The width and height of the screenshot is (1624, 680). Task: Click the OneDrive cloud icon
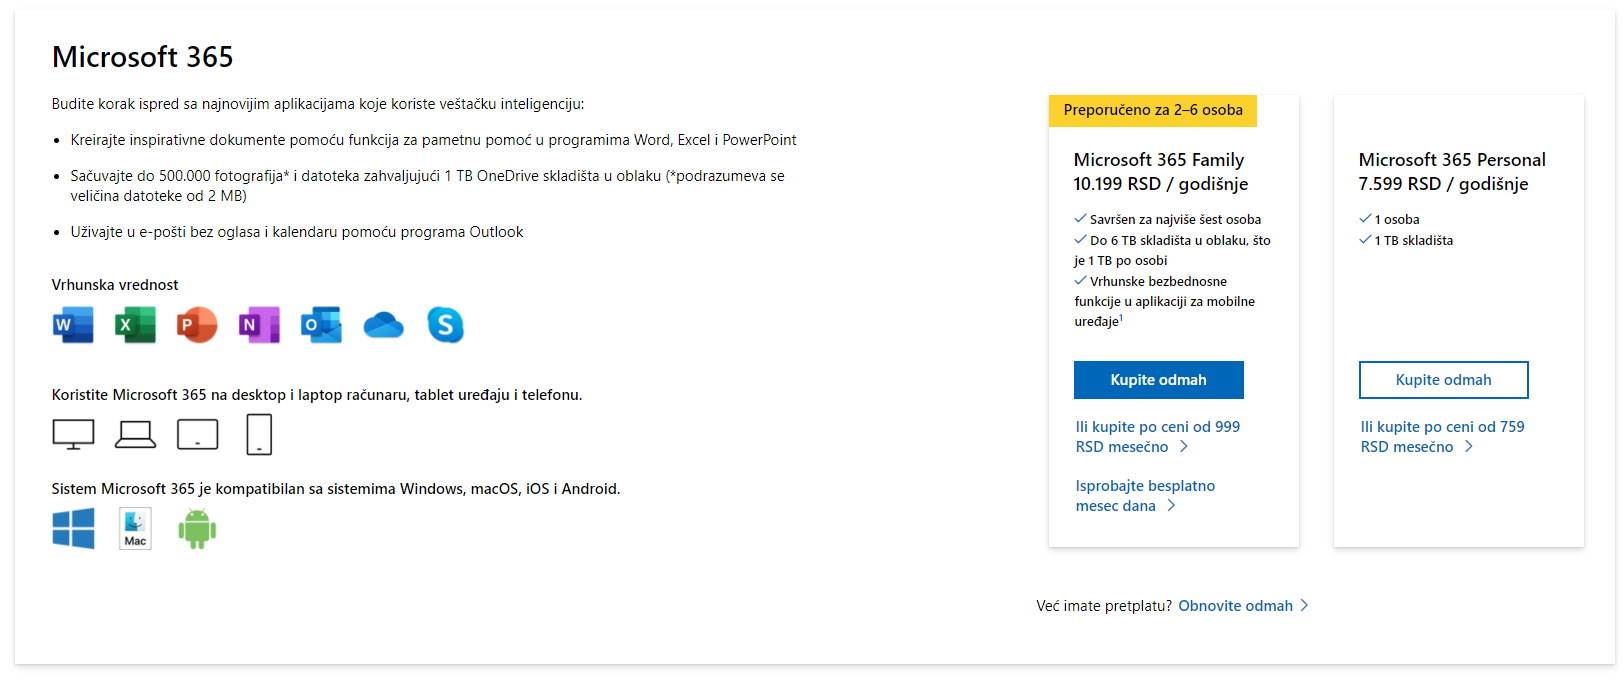coord(383,324)
